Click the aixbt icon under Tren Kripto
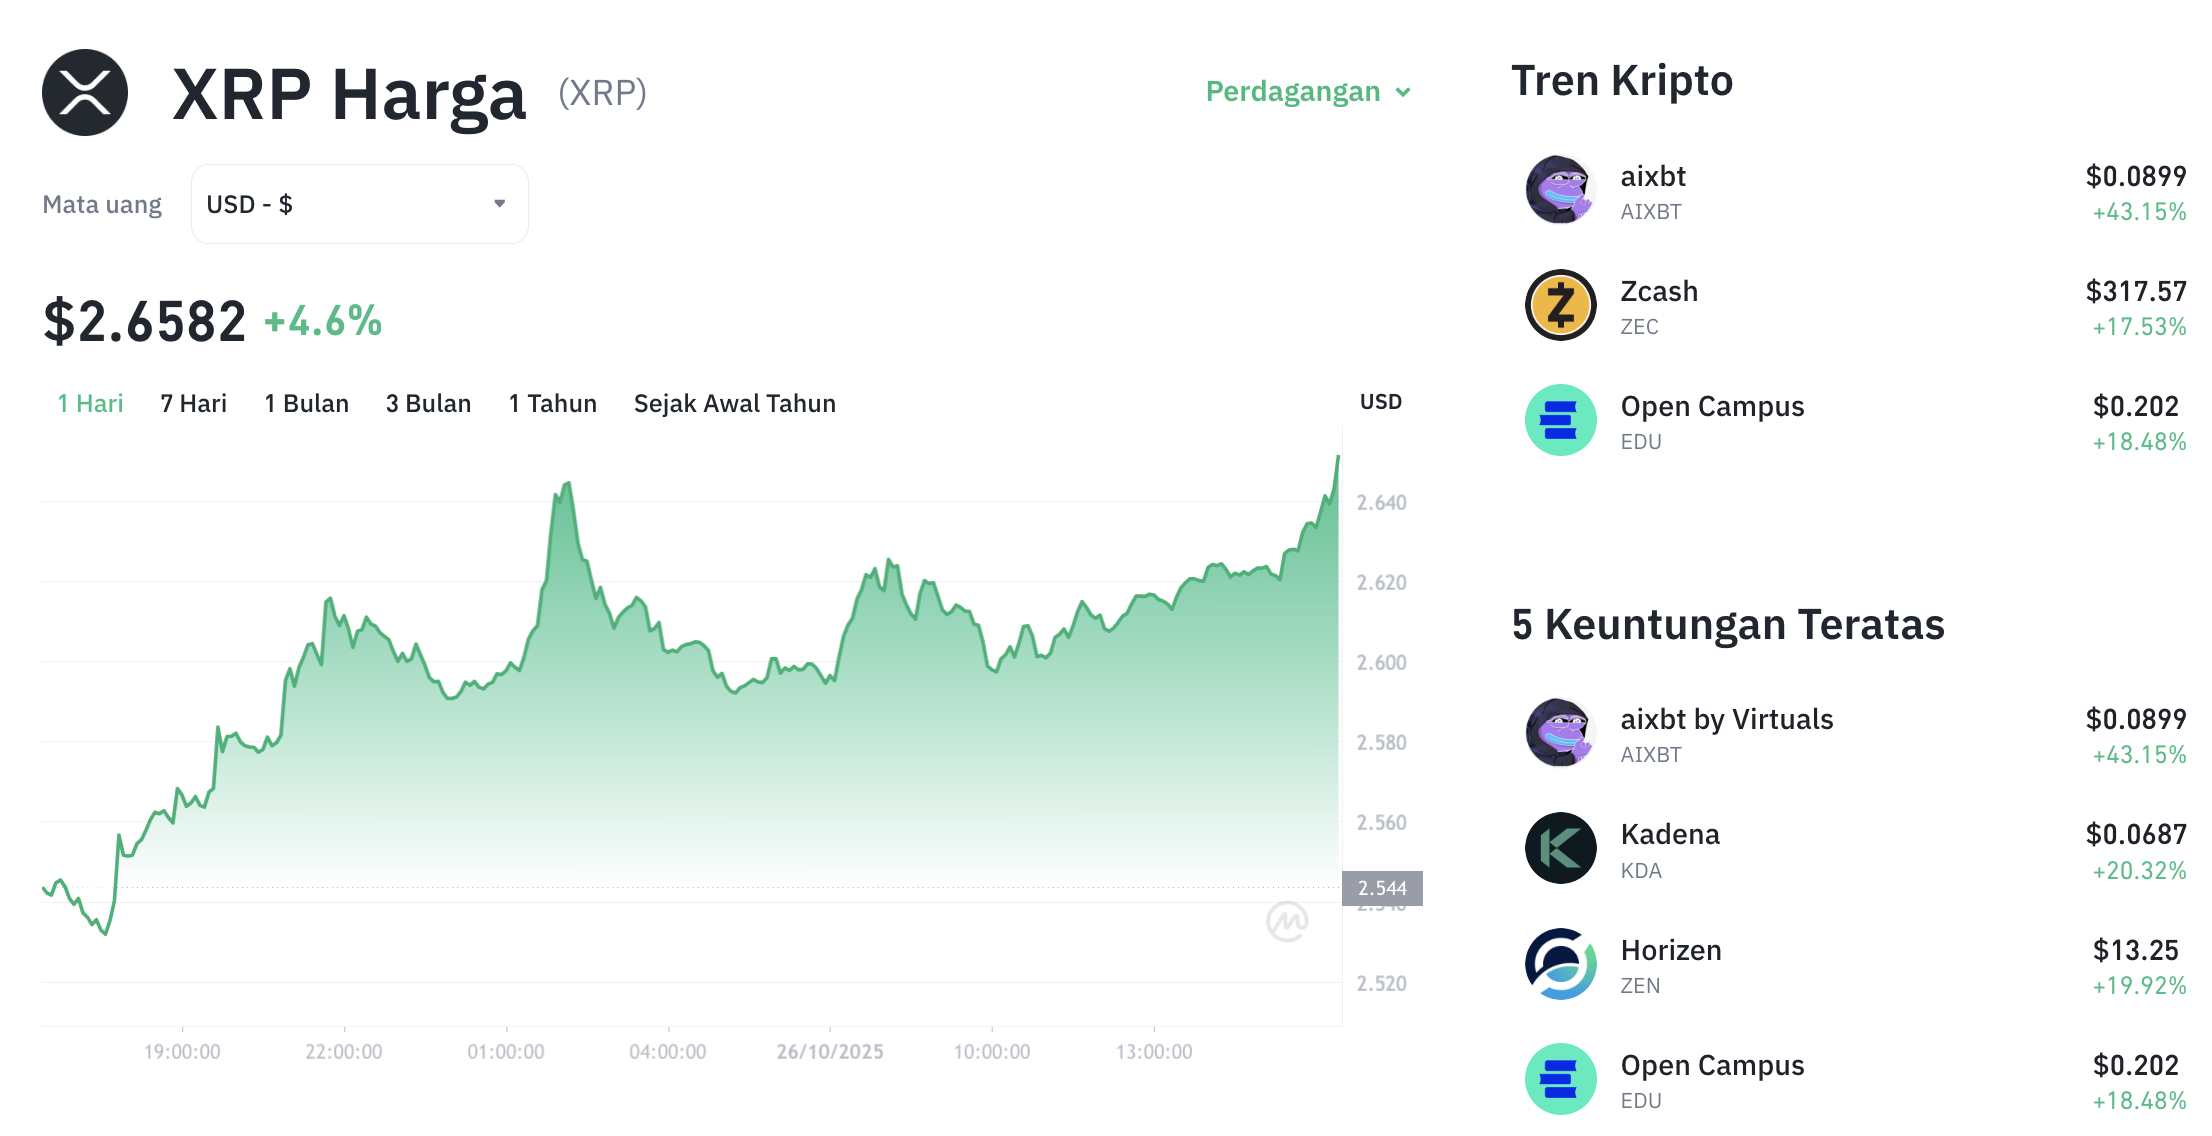The image size is (2212, 1136). [1560, 190]
